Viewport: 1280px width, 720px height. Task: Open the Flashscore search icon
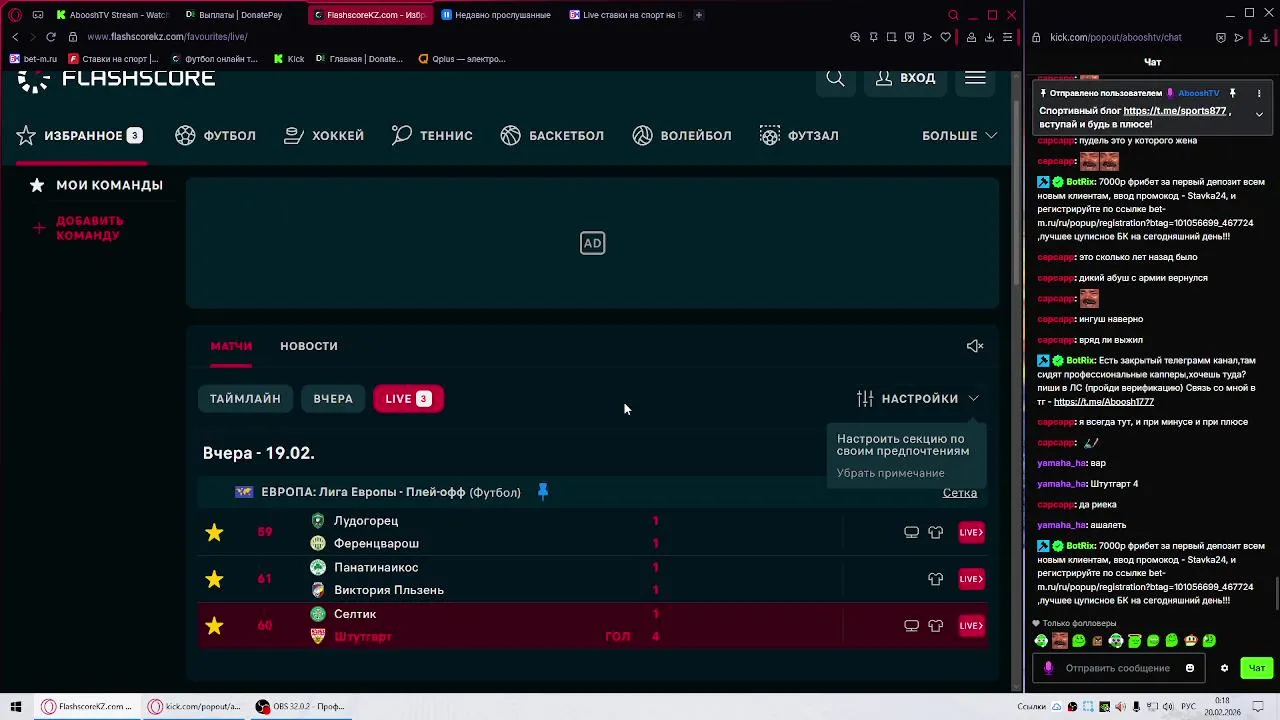835,78
